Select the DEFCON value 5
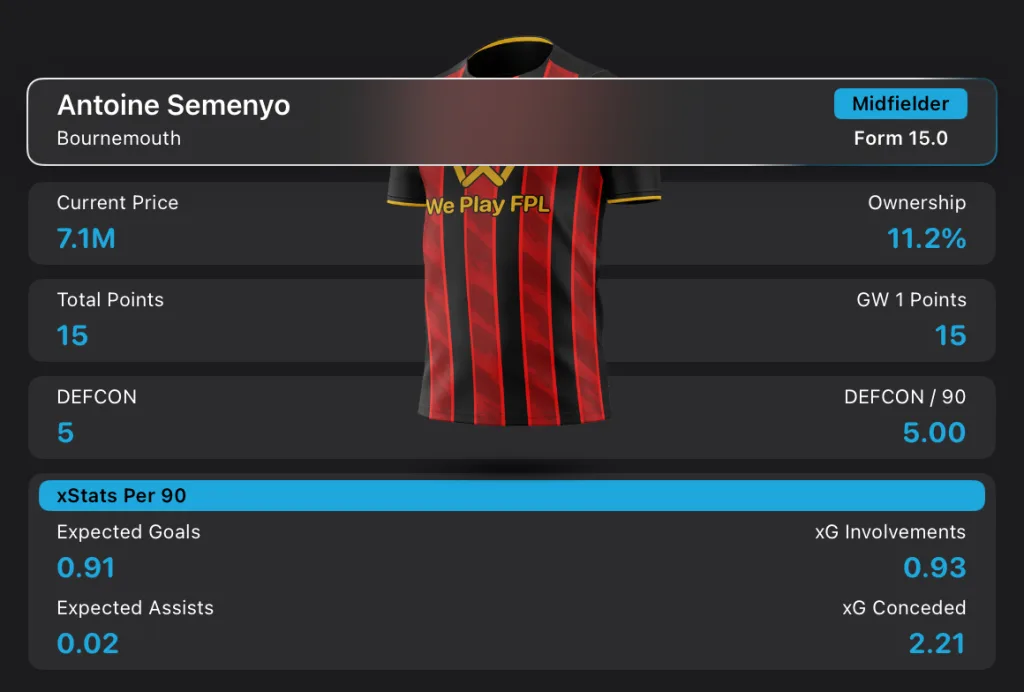The height and width of the screenshot is (692, 1024). (x=65, y=432)
